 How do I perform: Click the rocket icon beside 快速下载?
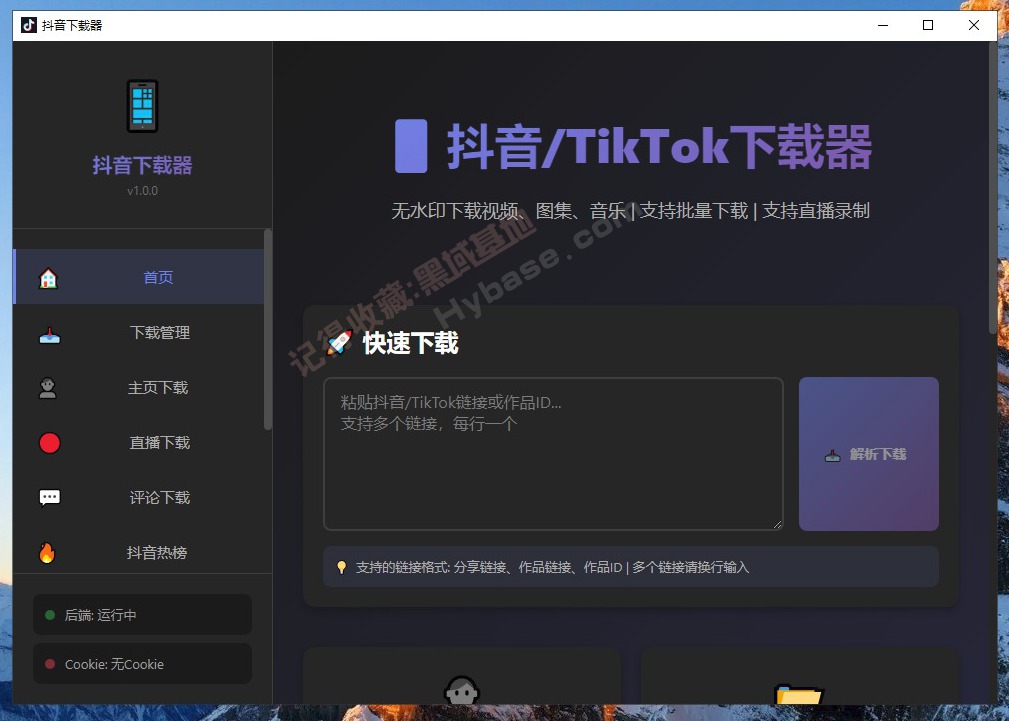coord(338,343)
